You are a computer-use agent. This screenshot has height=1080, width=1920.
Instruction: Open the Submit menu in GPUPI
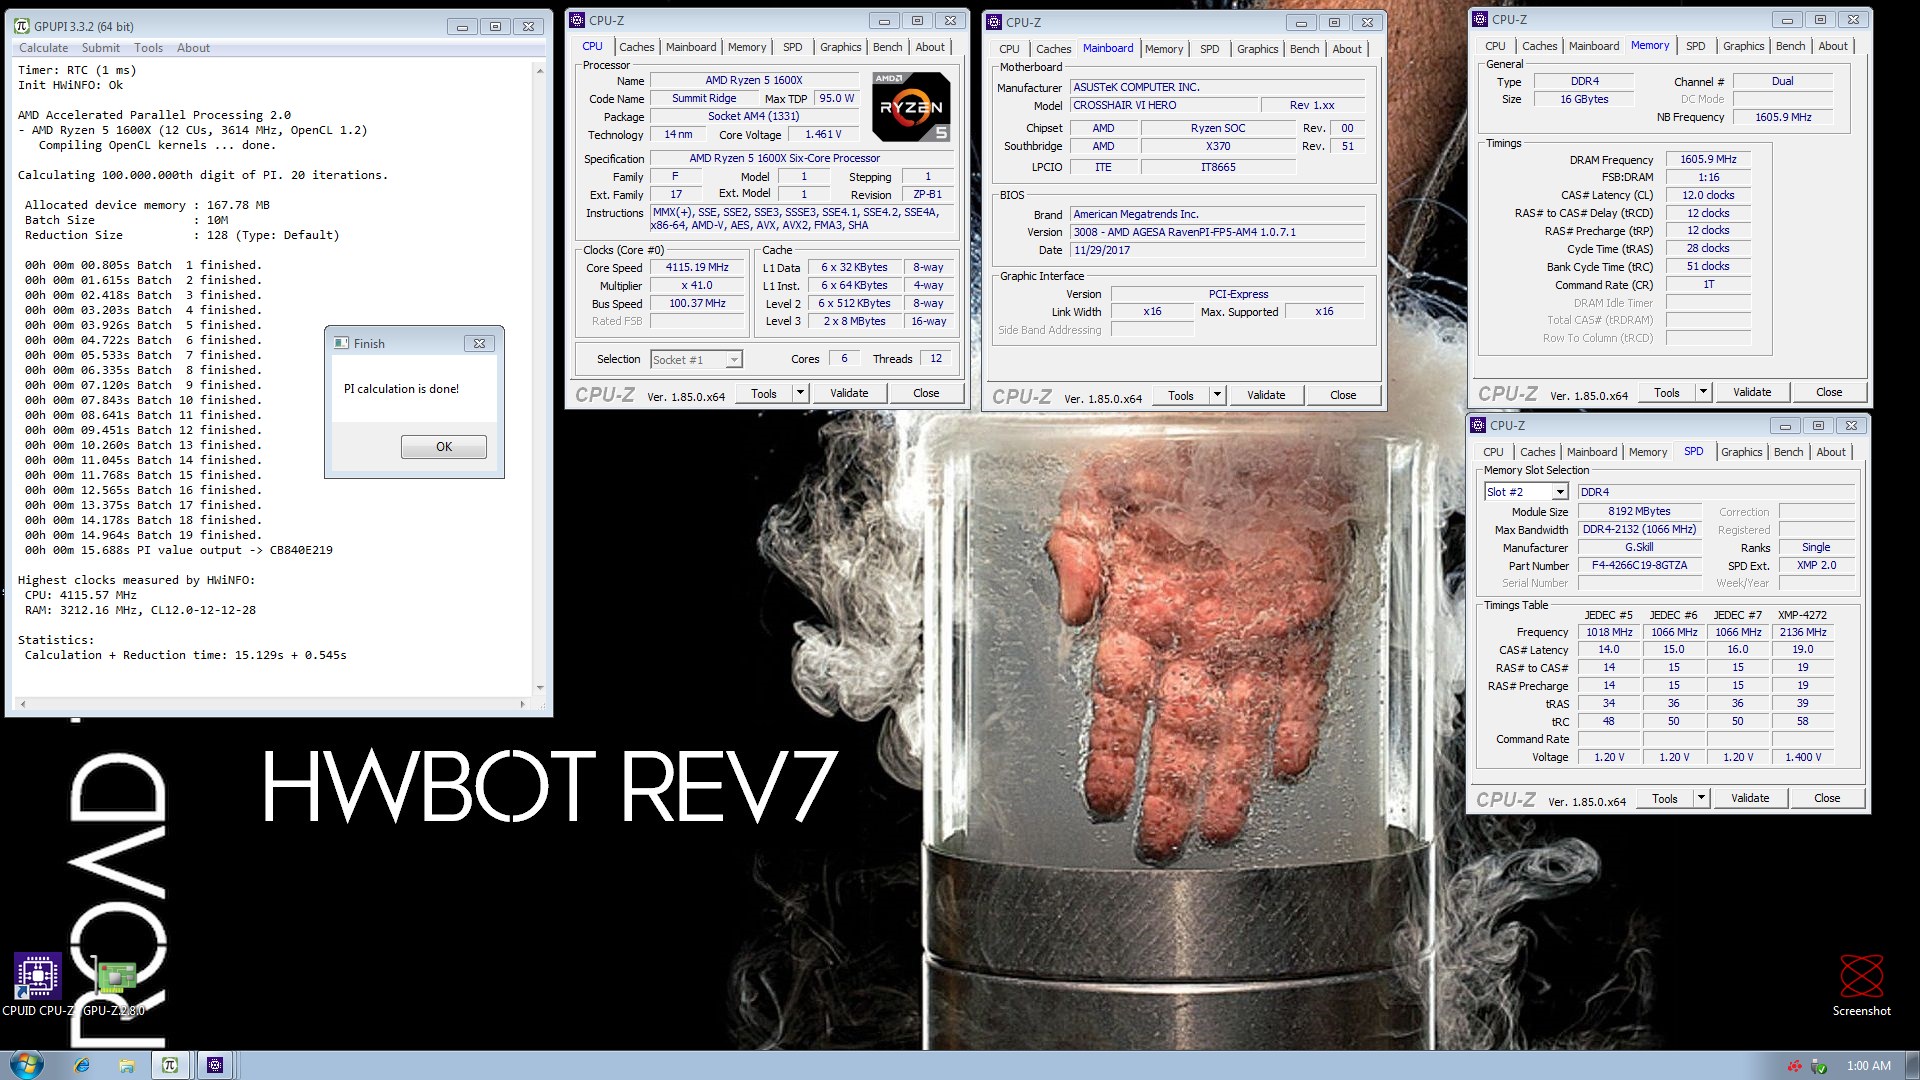[x=101, y=48]
